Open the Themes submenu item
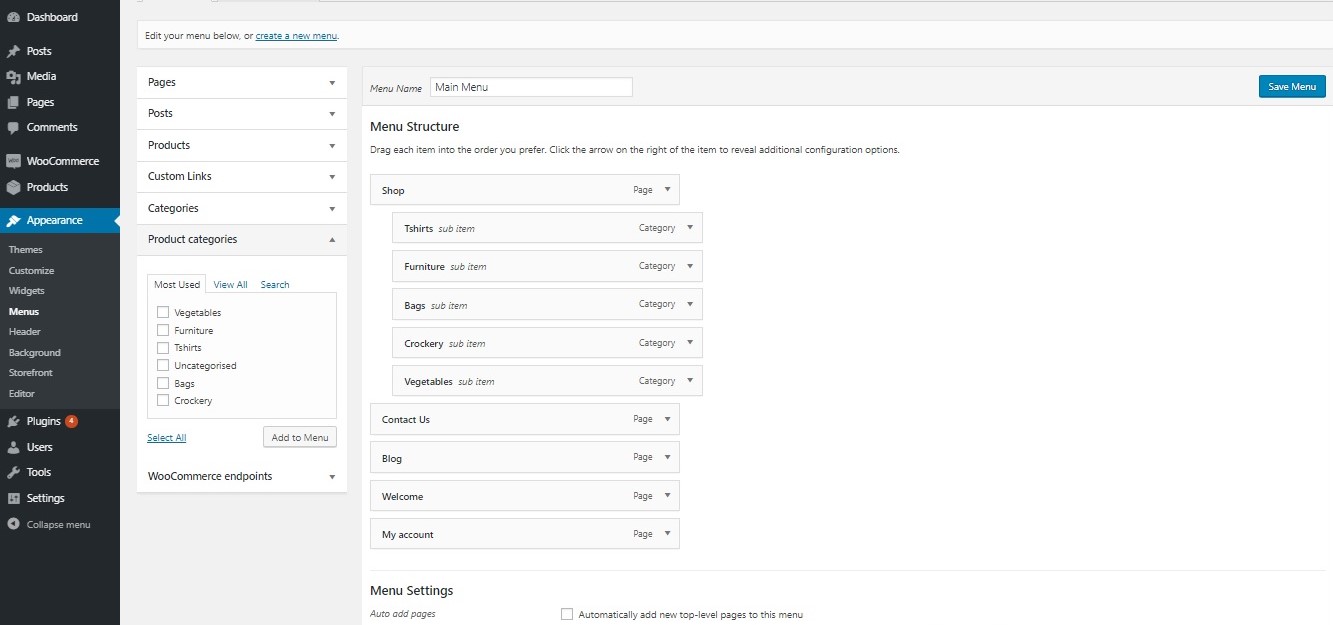1333x625 pixels. [x=26, y=250]
